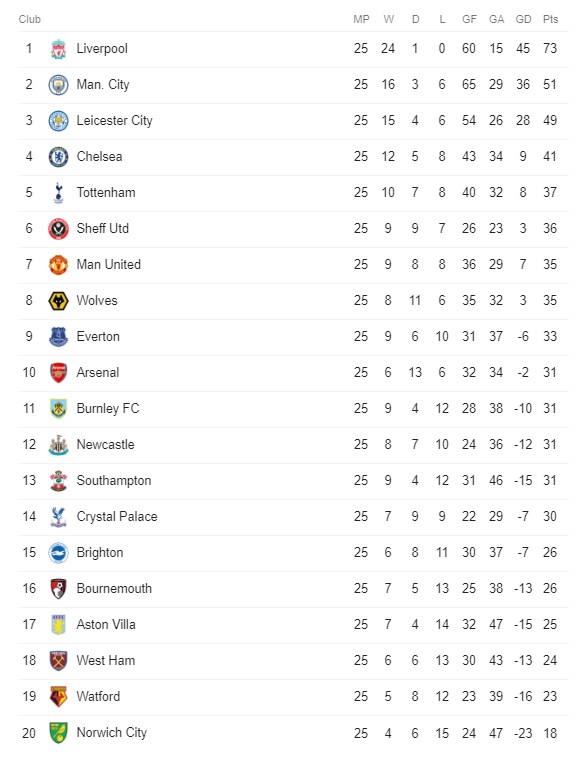
Task: Click the Liverpool club crest icon
Action: (x=58, y=49)
